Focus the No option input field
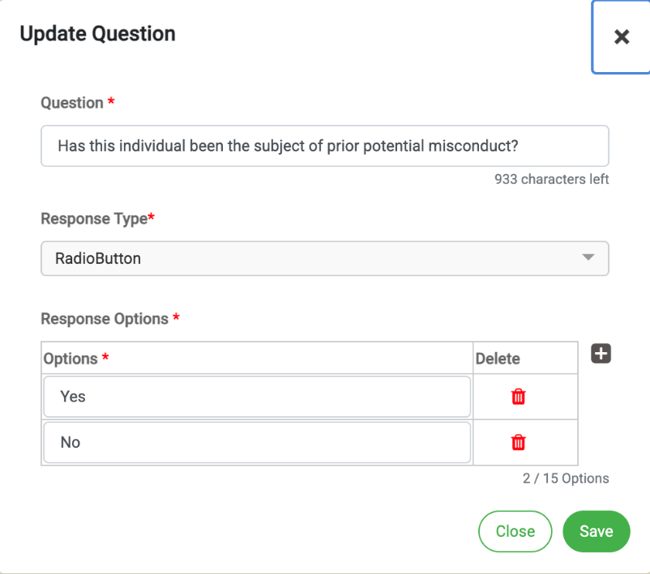This screenshot has width=650, height=574. (256, 443)
